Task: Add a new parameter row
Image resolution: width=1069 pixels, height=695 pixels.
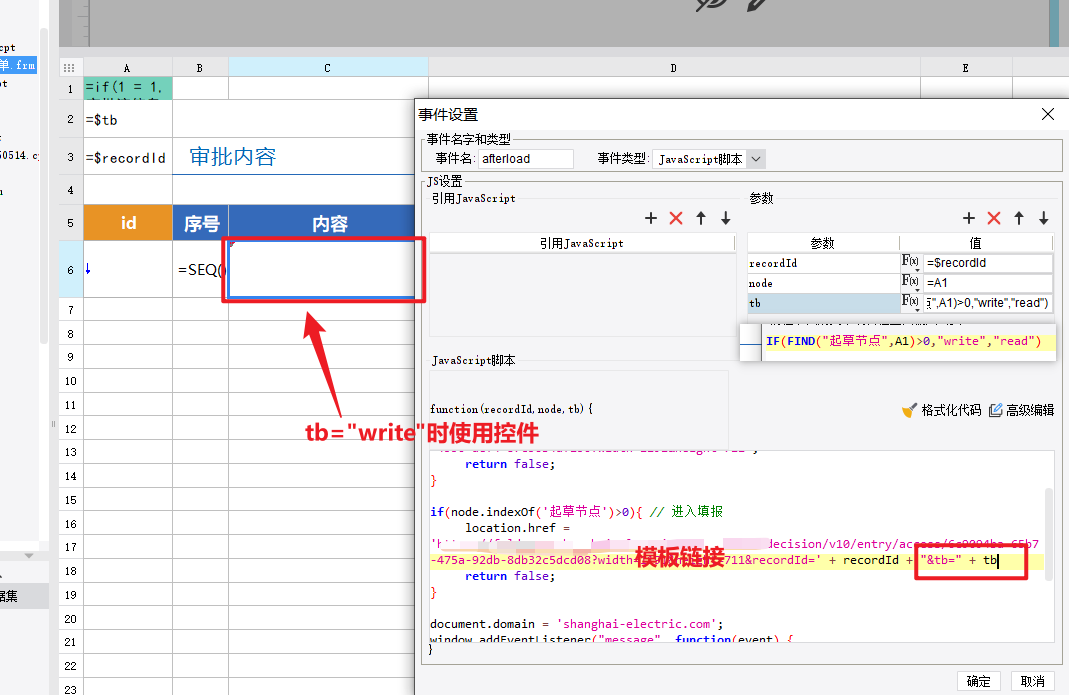Action: (x=969, y=218)
